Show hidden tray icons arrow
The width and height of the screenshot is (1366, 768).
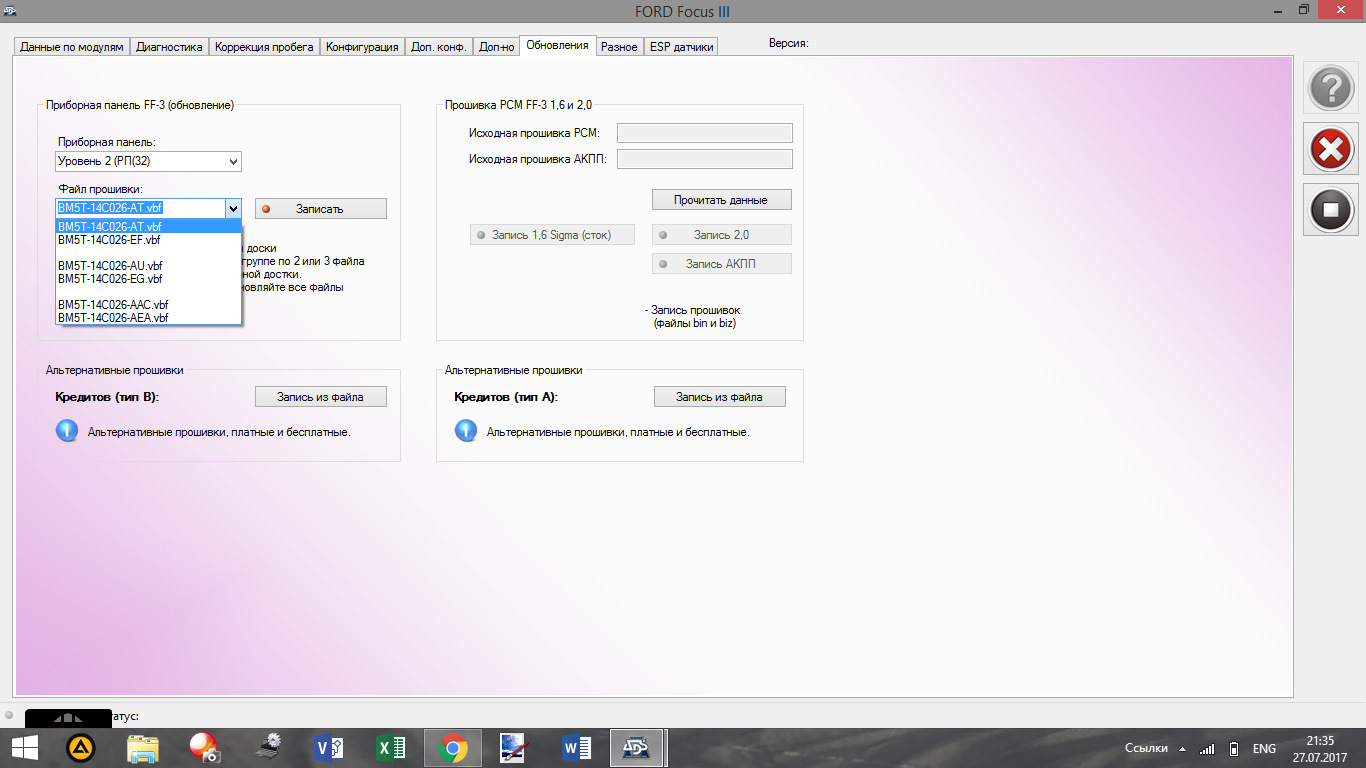1182,749
